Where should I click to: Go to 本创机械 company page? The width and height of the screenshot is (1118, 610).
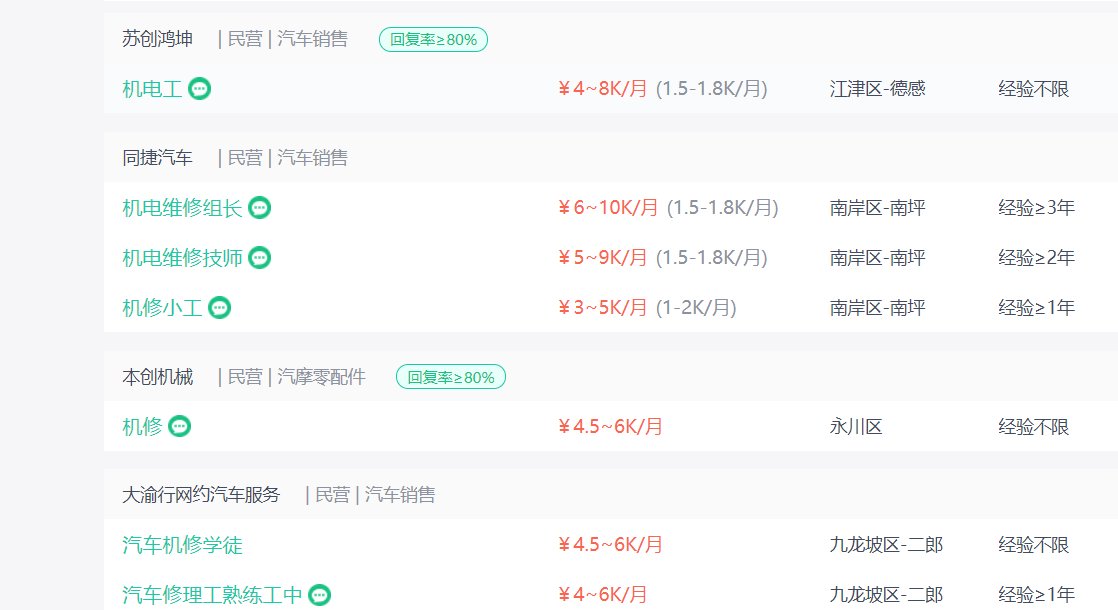coord(158,376)
